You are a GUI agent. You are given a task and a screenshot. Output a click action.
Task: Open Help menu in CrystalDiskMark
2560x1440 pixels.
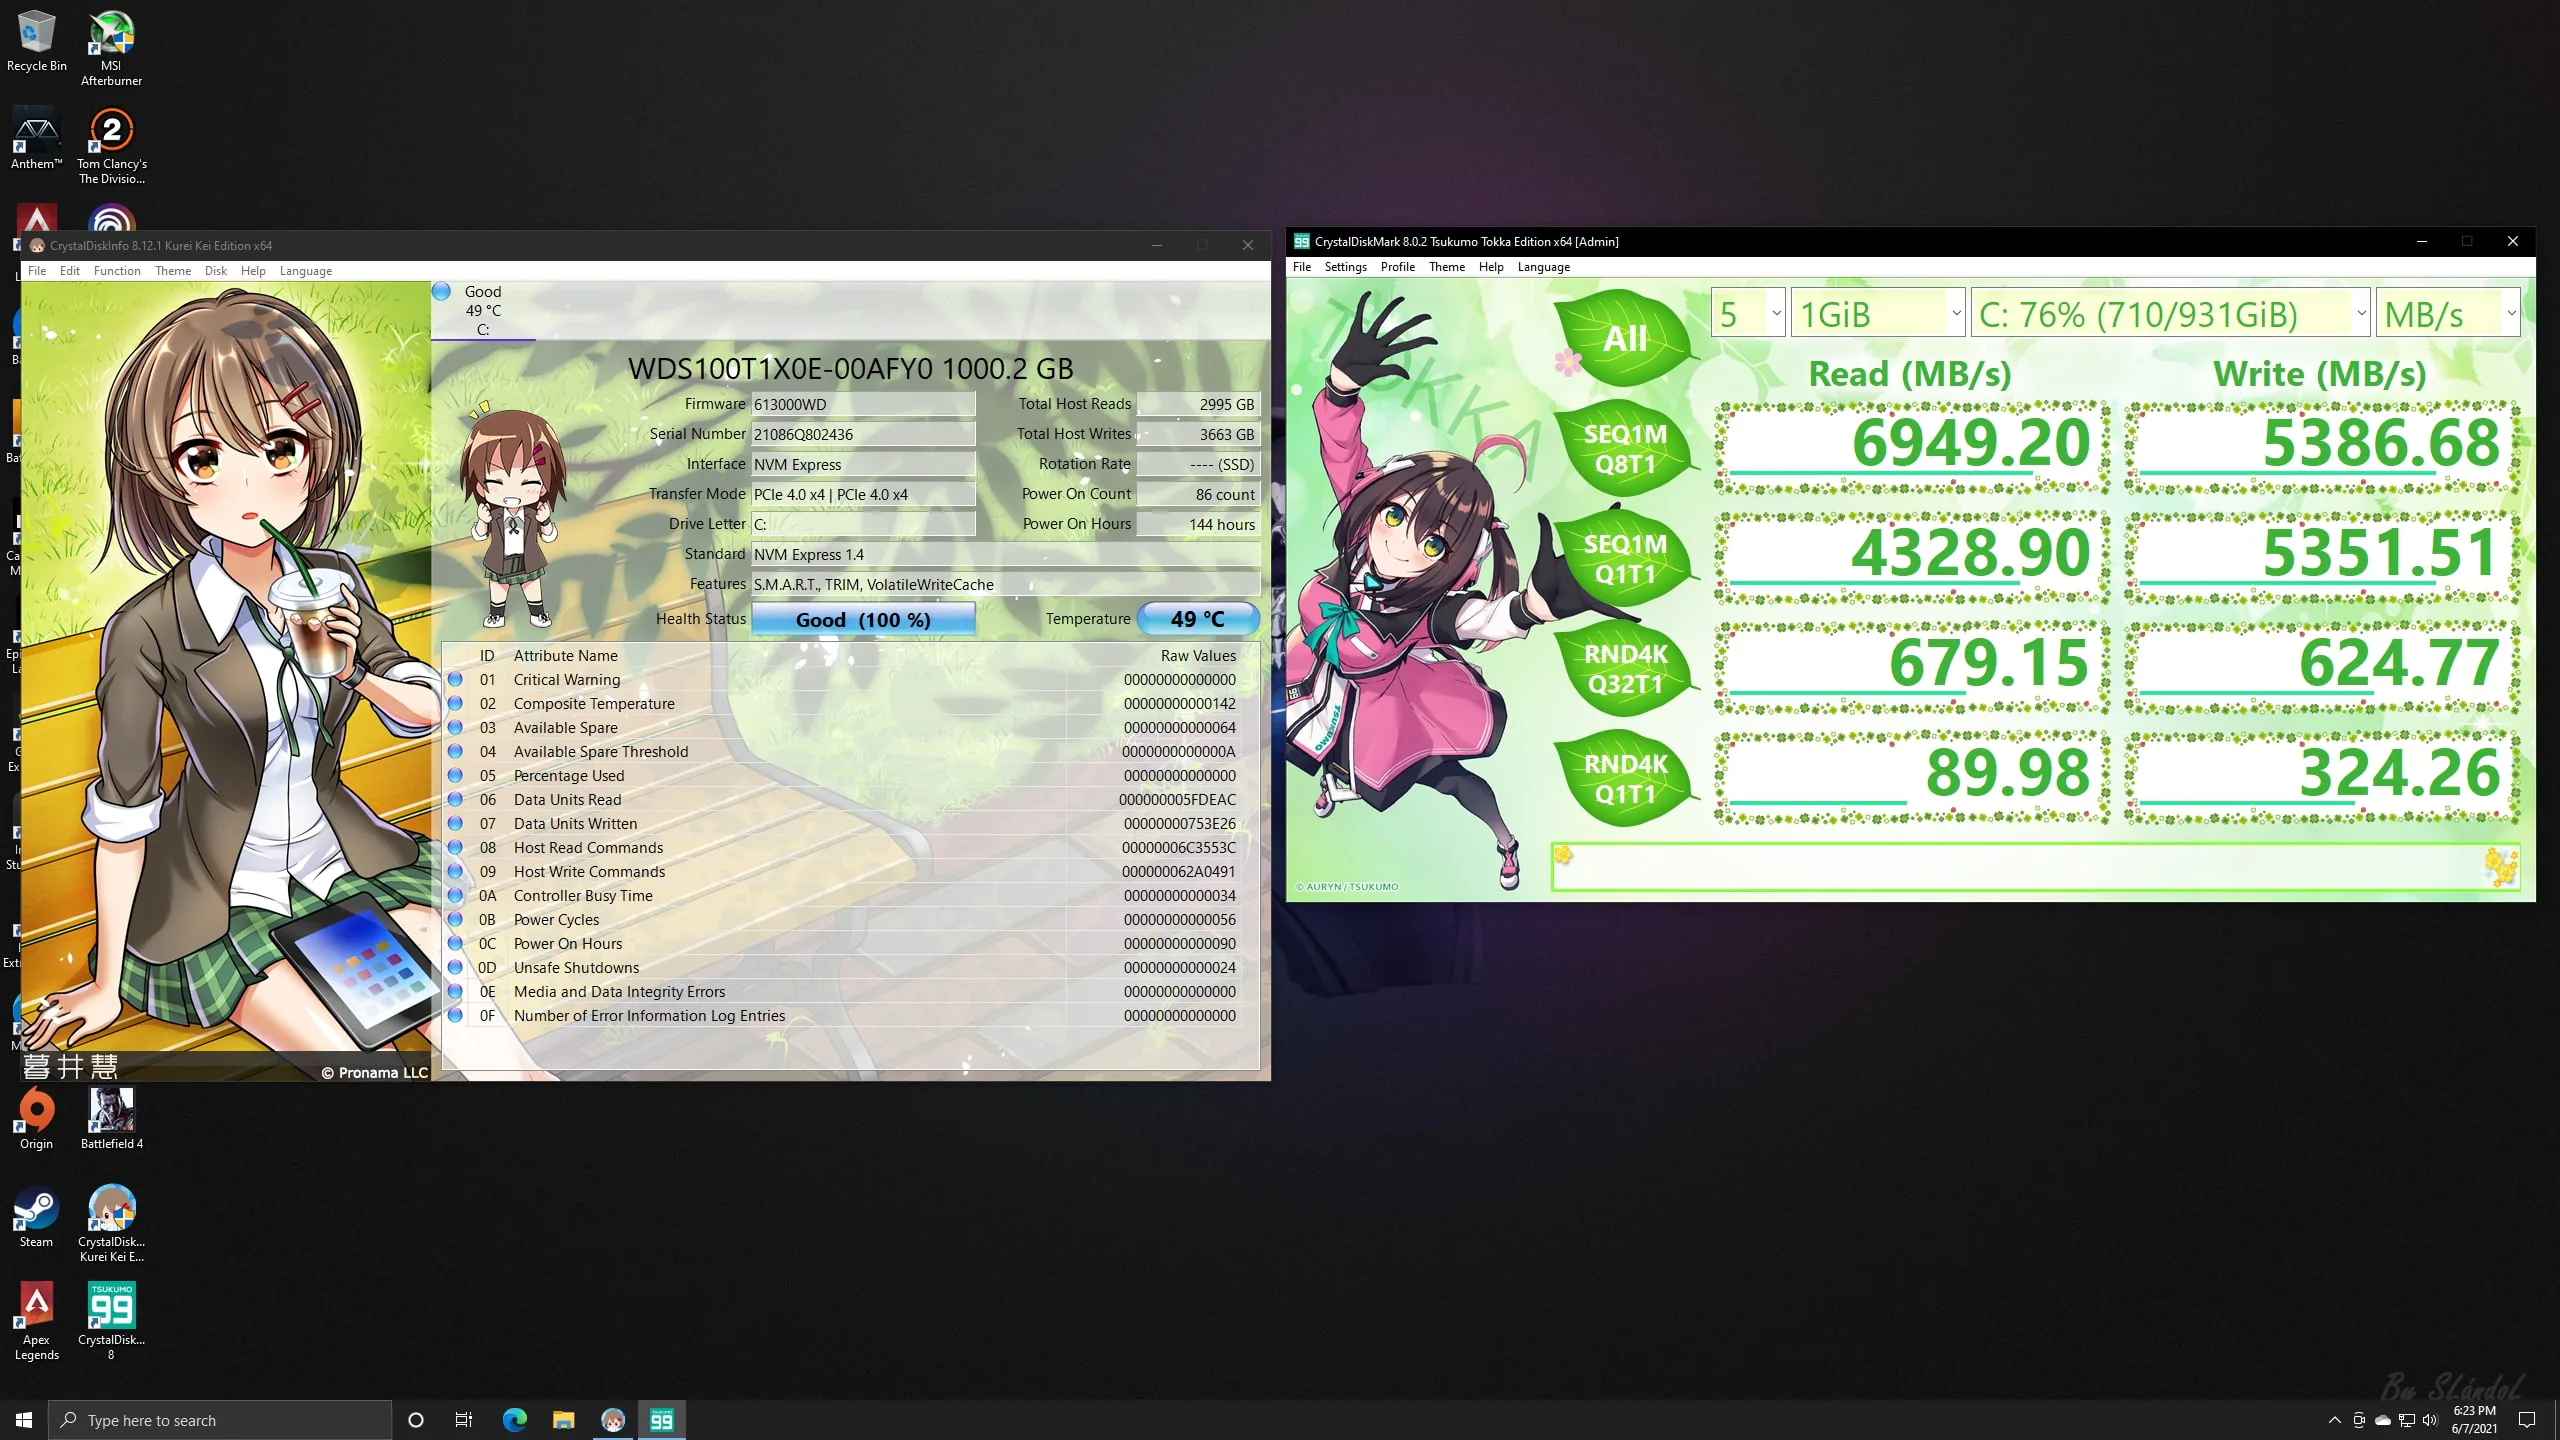[x=1491, y=267]
